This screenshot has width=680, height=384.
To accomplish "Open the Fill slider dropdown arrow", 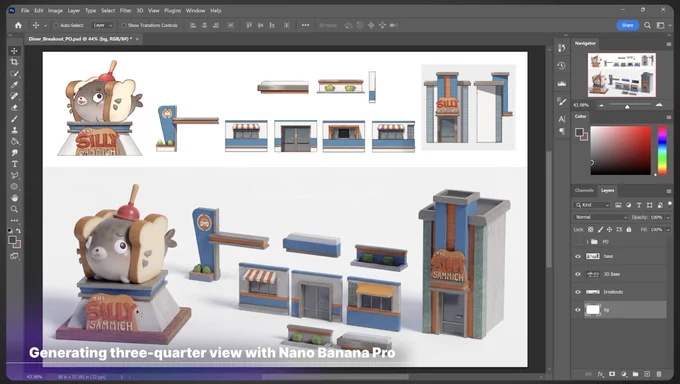I will coord(667,230).
